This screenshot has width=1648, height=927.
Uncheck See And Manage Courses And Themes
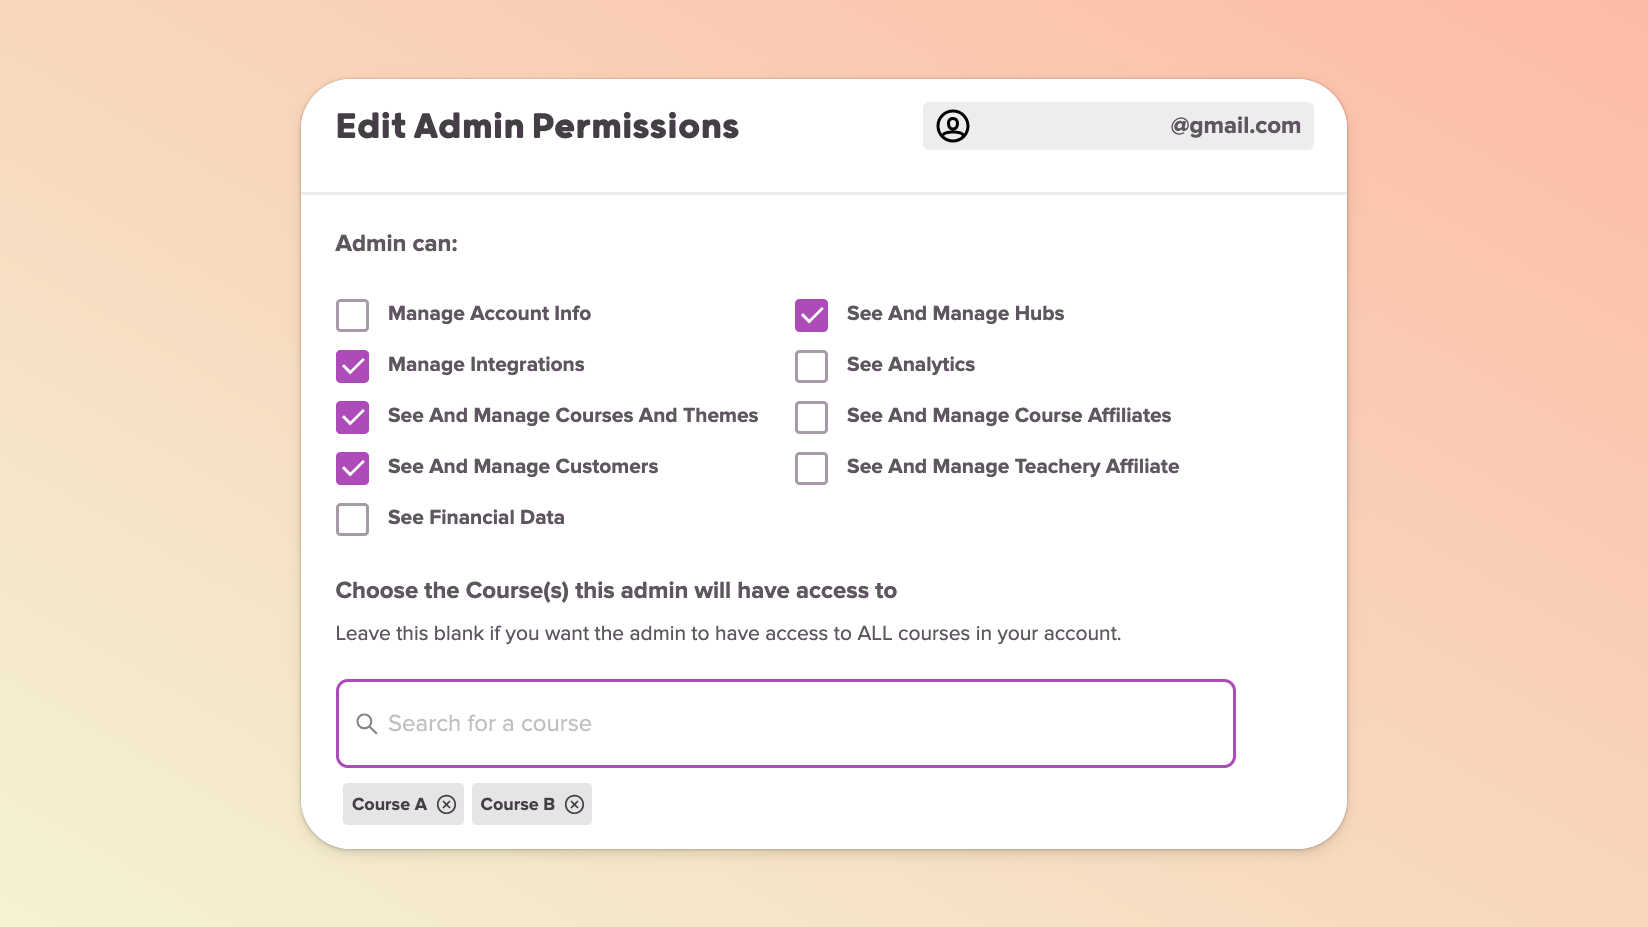tap(352, 417)
